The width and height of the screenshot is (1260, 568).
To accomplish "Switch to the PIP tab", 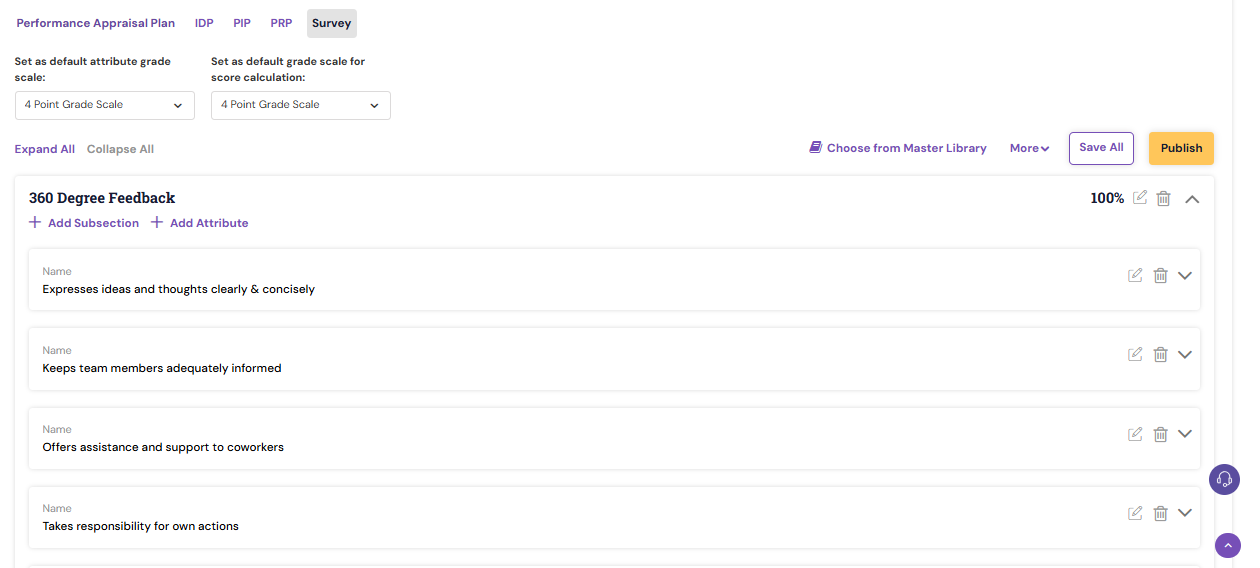I will click(242, 23).
